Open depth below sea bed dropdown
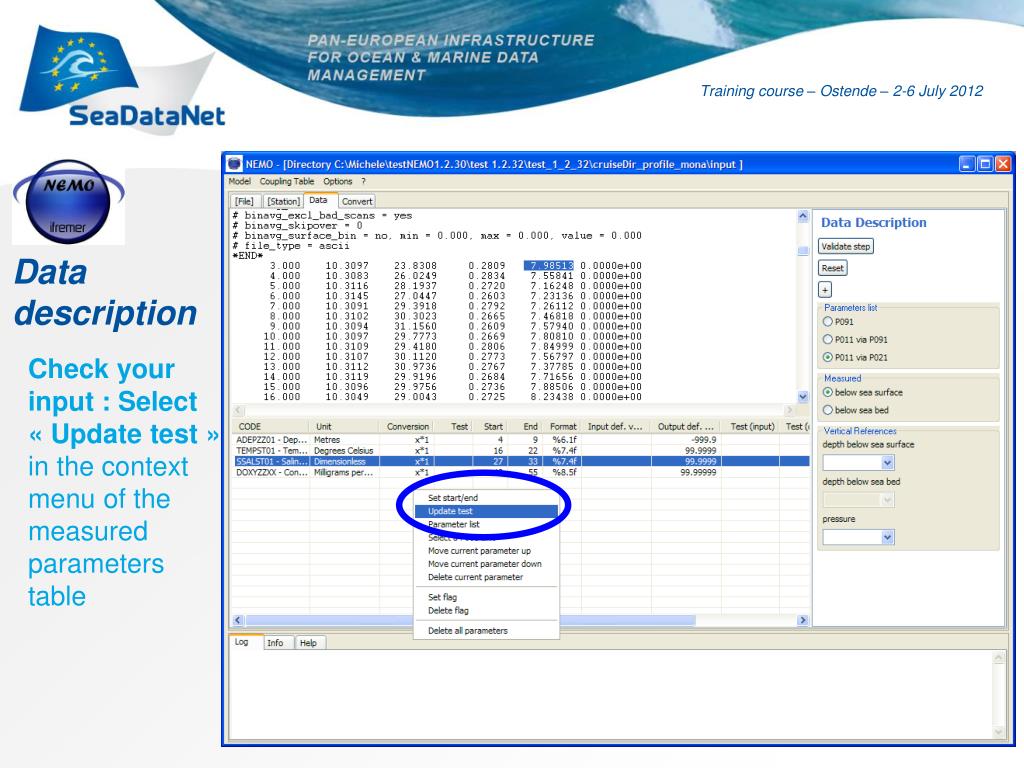The height and width of the screenshot is (768, 1024). coord(887,500)
